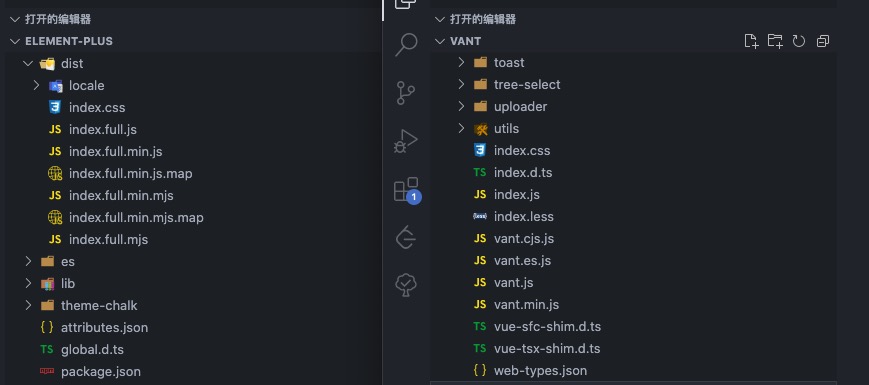Open attributes.json in element-plus
This screenshot has width=869, height=385.
pos(104,327)
